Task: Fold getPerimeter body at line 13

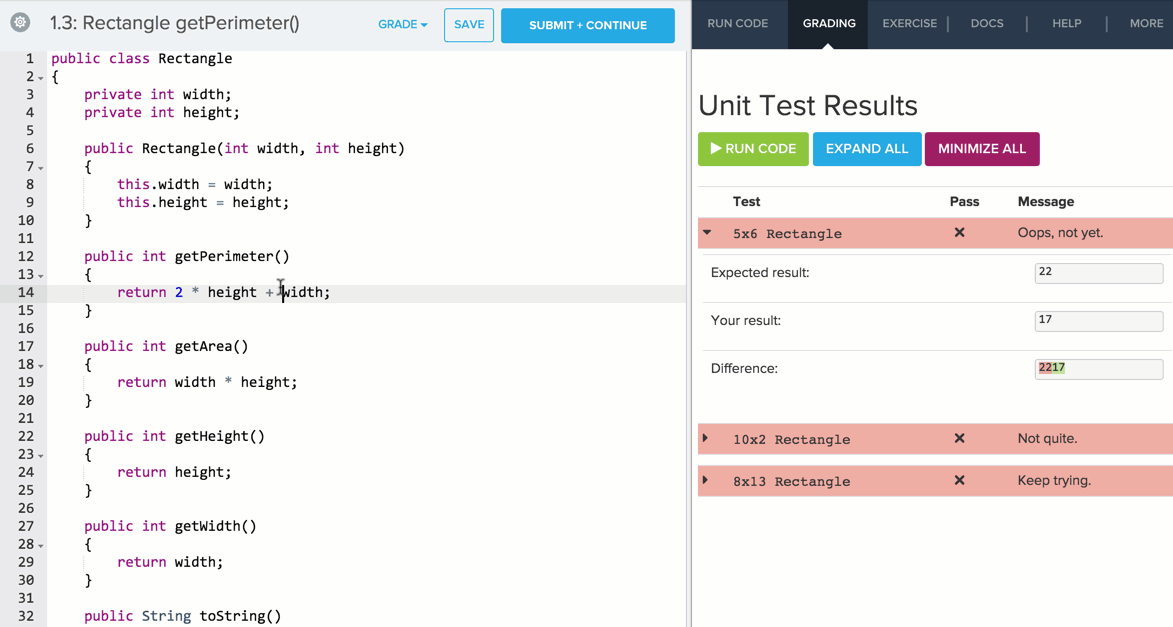Action: coord(41,276)
